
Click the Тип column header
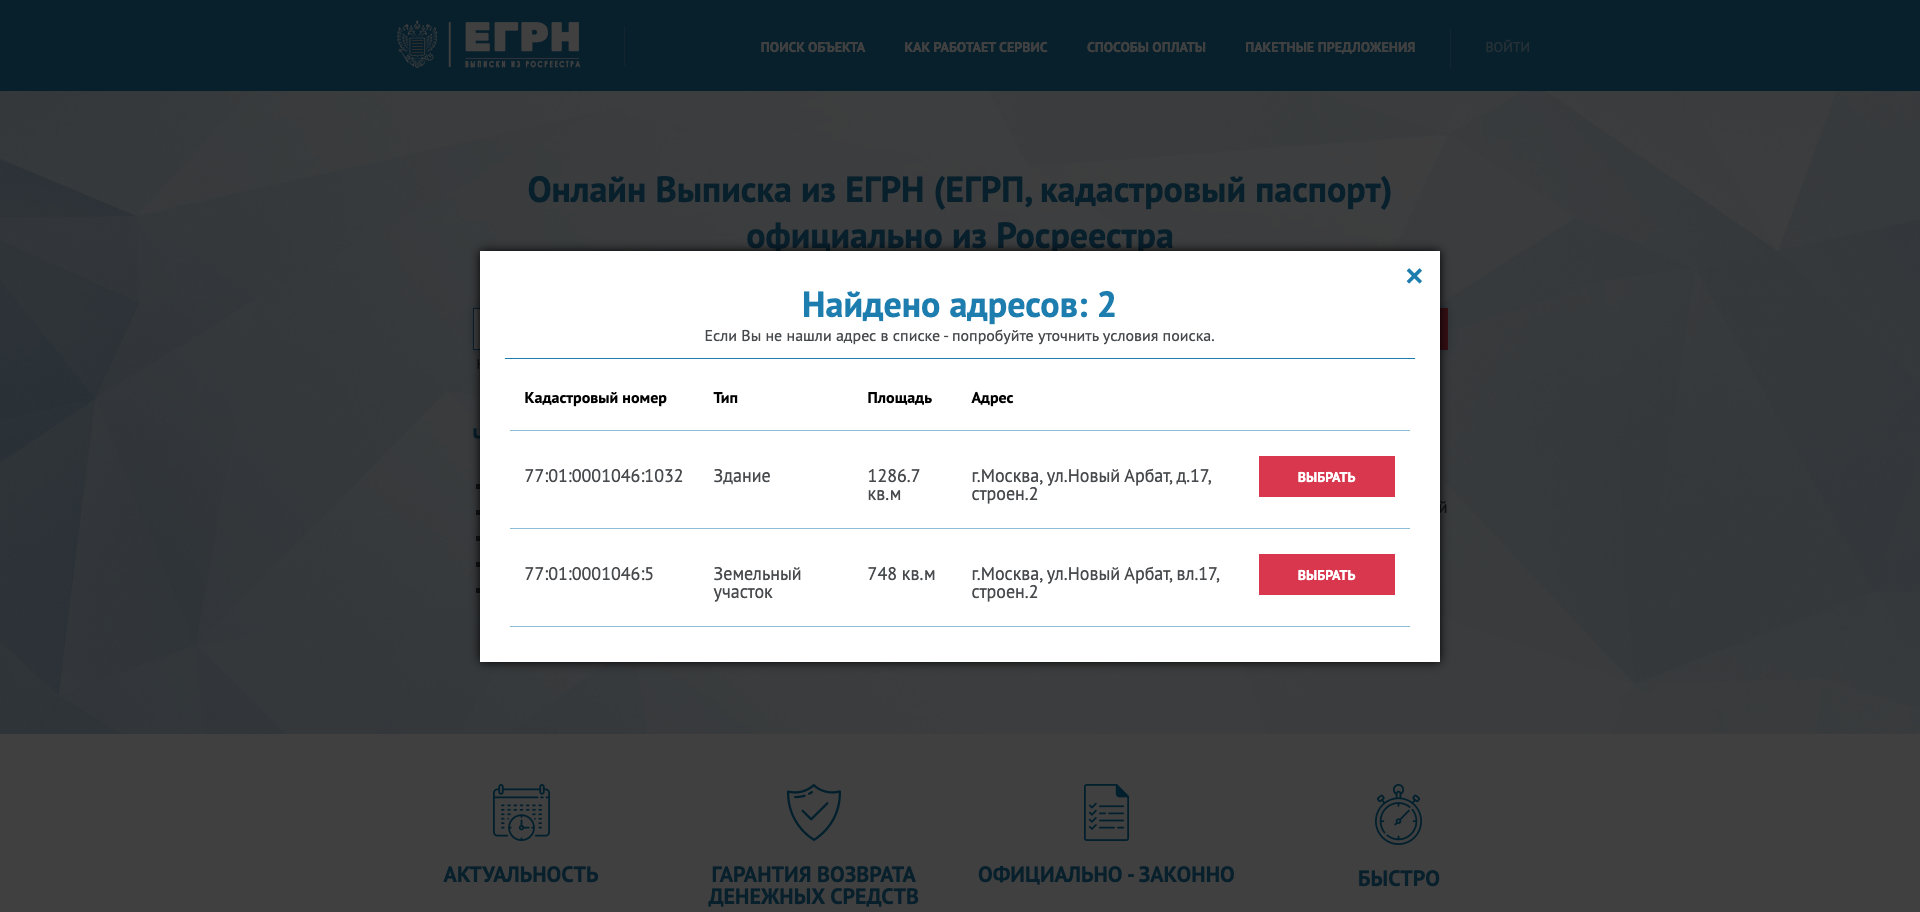click(725, 398)
